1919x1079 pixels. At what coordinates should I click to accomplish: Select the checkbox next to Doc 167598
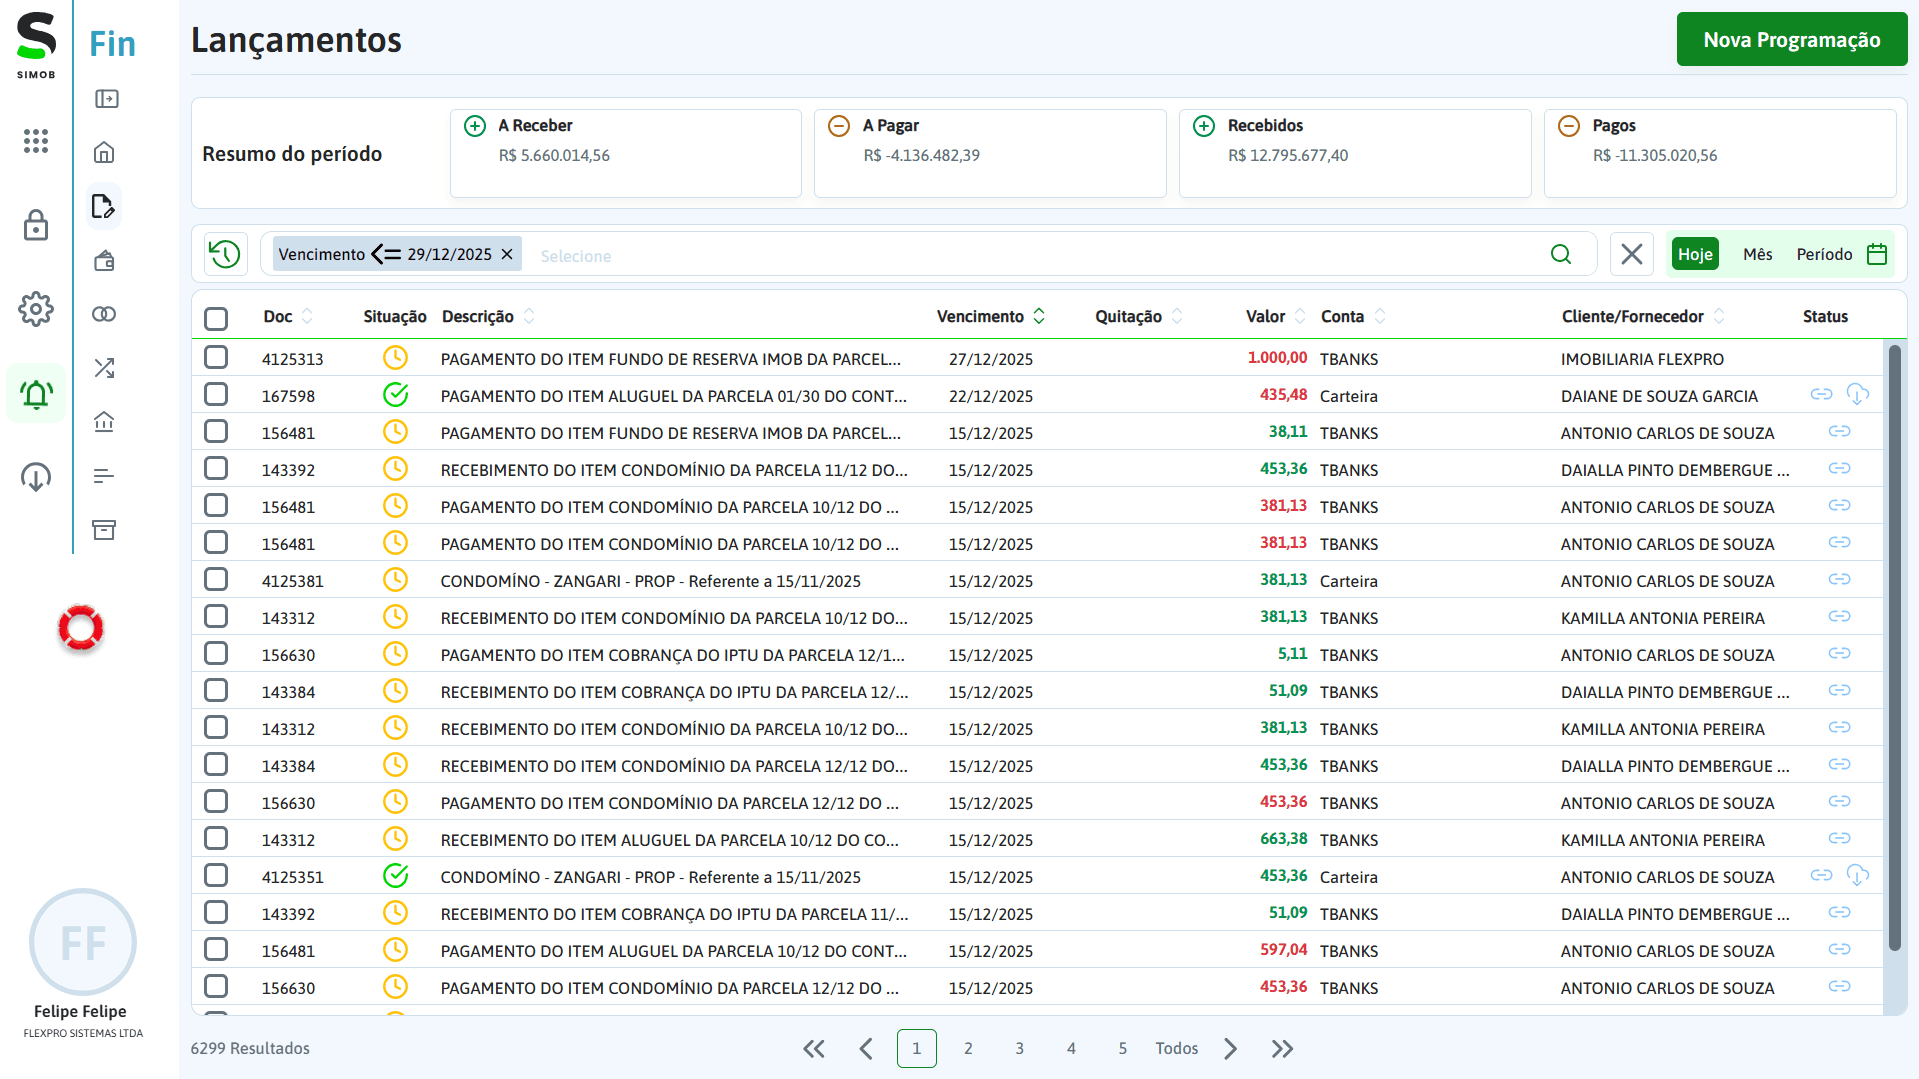(x=216, y=394)
